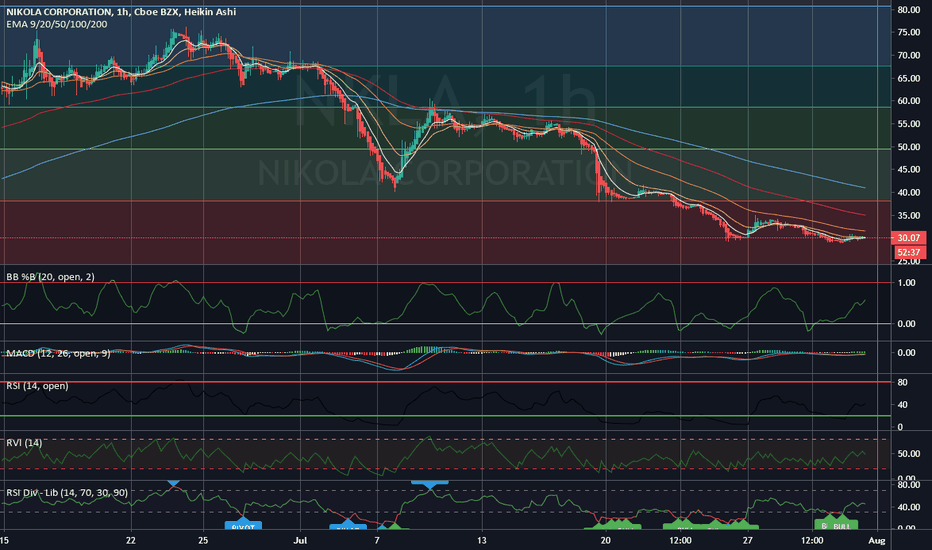Click the 22 date label on time axis
Screen dimensions: 932x550
click(131, 540)
